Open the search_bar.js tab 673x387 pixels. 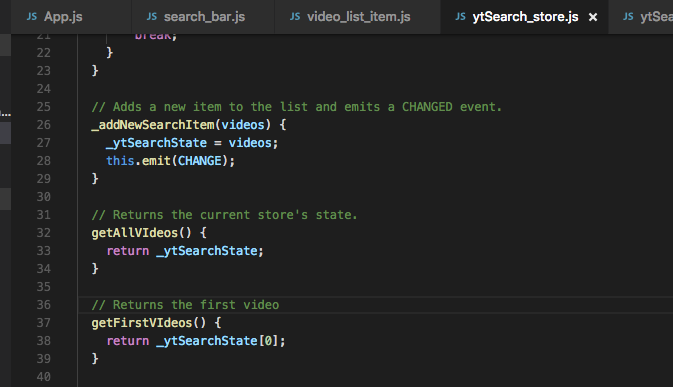[203, 17]
